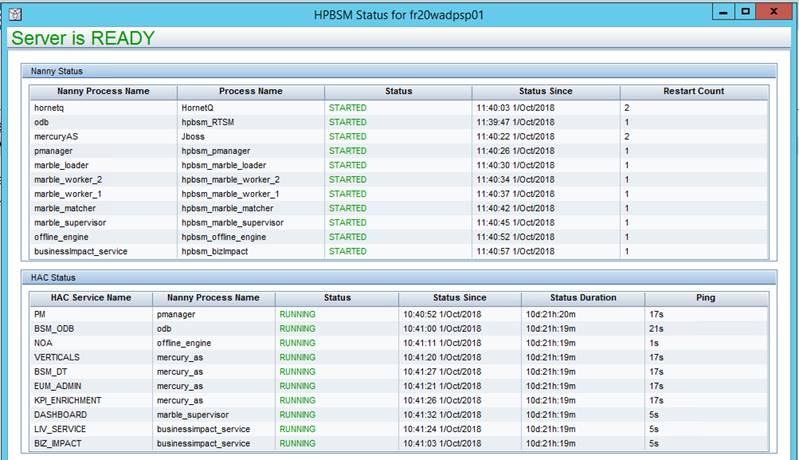Click the hpbsm_bizImpact process cell
The image size is (799, 460).
click(x=251, y=251)
